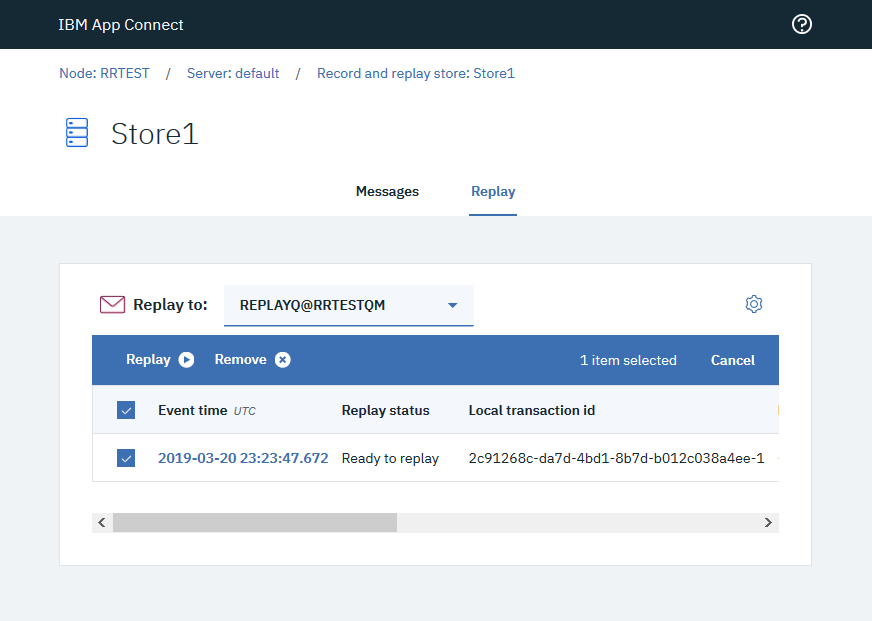The image size is (872, 621).
Task: Click transaction id 2c91268c-da7d-4bd1-8b7d-b012c038a4ee-1
Action: pos(616,458)
